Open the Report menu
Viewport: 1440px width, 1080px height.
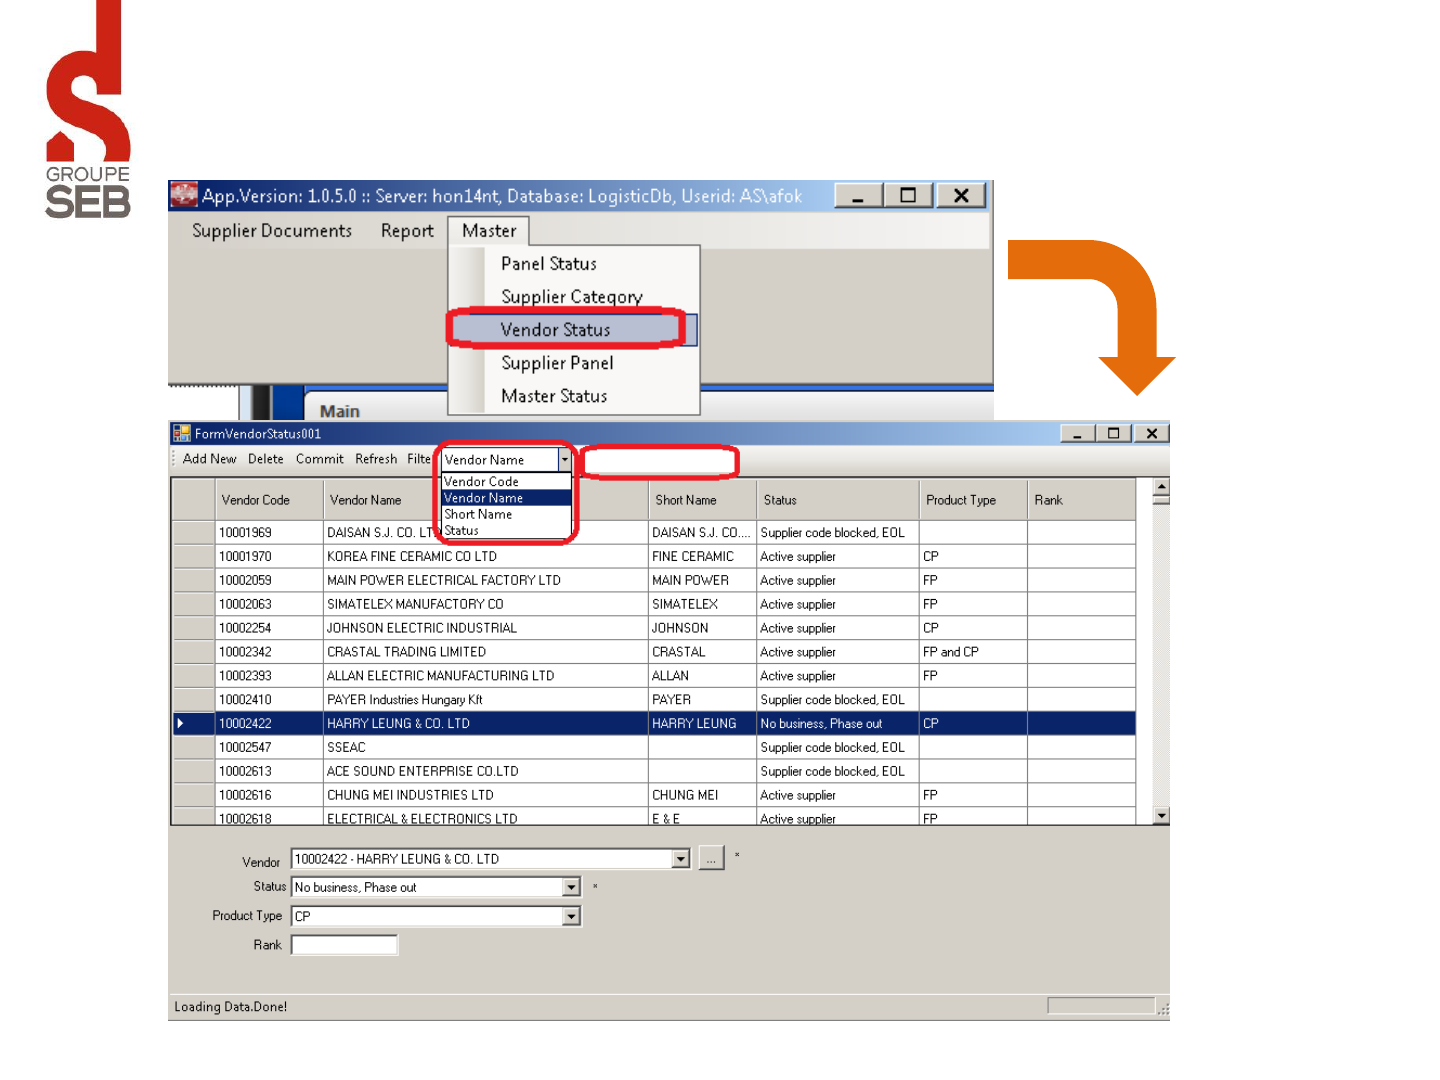point(407,231)
